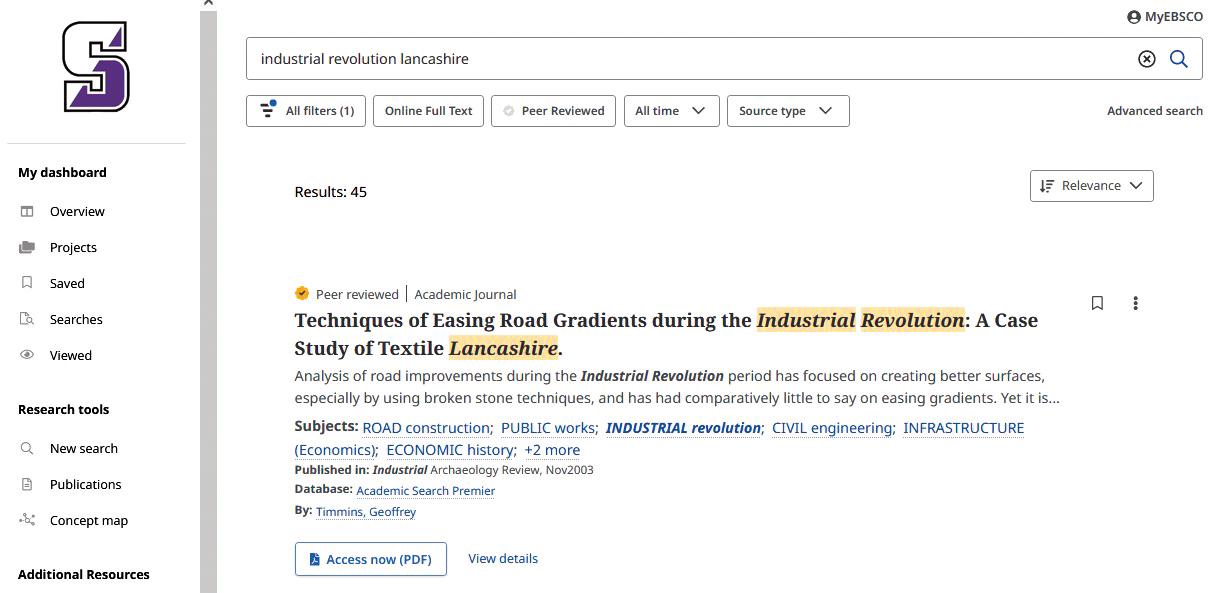Screen dimensions: 1220x593
Task: Click into the search query text field
Action: click(x=680, y=59)
